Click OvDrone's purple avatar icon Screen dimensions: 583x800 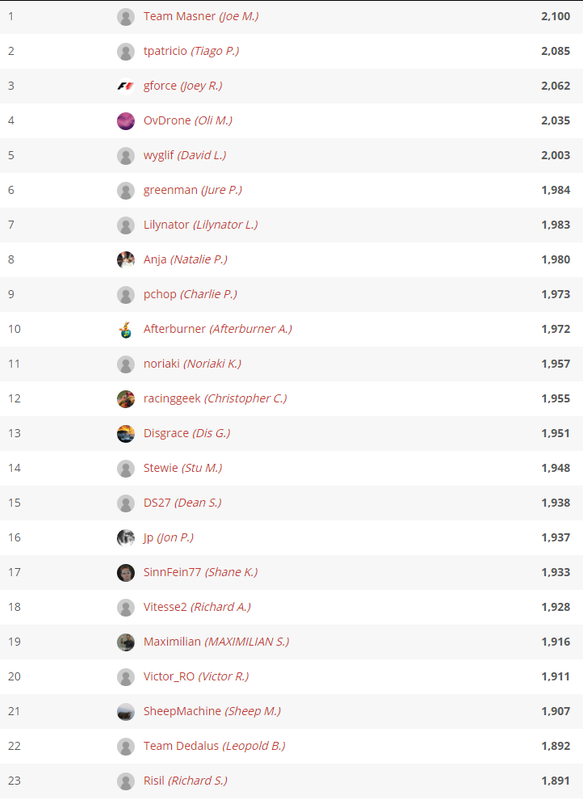125,121
